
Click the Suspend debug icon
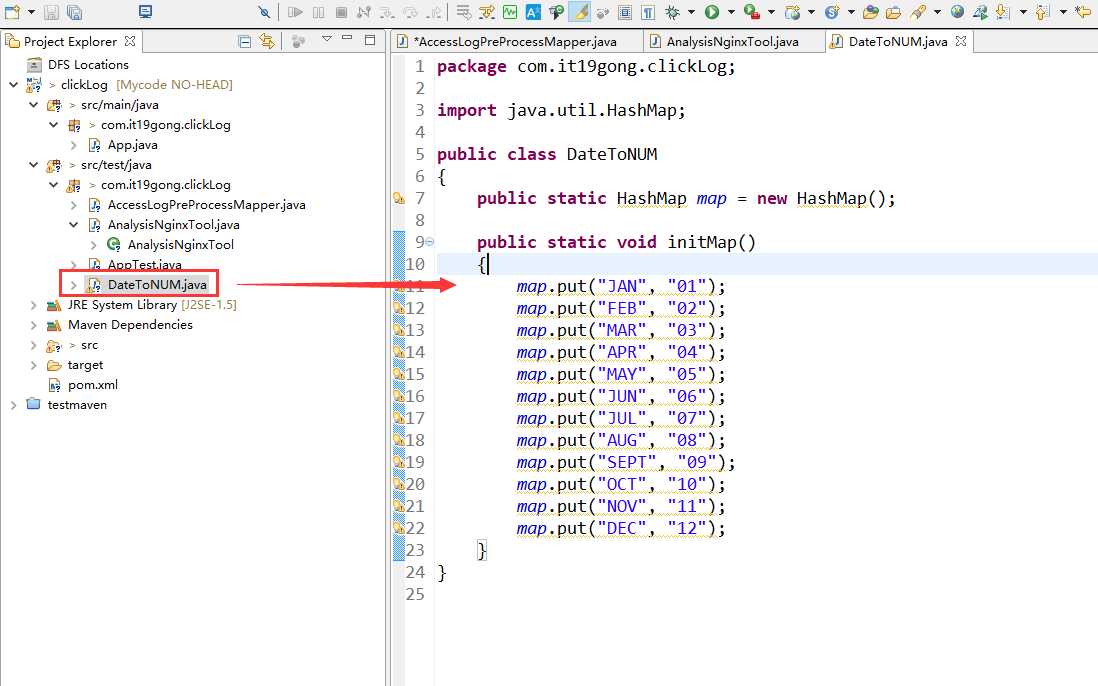pyautogui.click(x=319, y=12)
